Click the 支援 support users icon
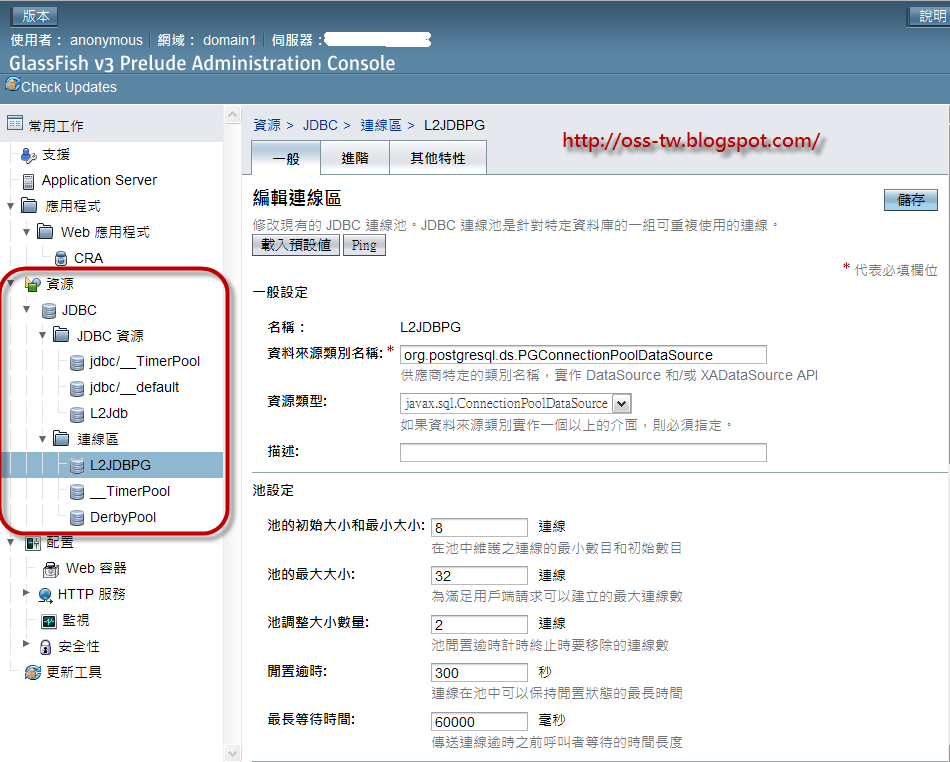Screen dimensions: 950x762 (x=28, y=156)
